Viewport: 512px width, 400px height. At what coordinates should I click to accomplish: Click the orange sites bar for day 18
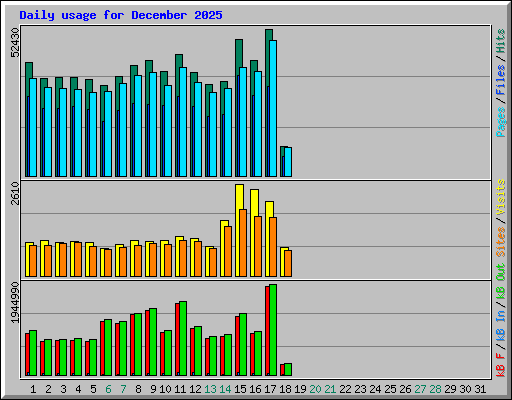coord(288,263)
